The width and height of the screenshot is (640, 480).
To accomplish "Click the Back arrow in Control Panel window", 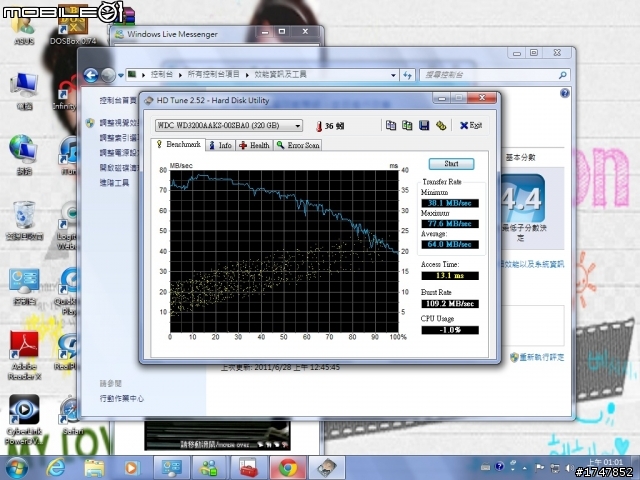I will (91, 75).
